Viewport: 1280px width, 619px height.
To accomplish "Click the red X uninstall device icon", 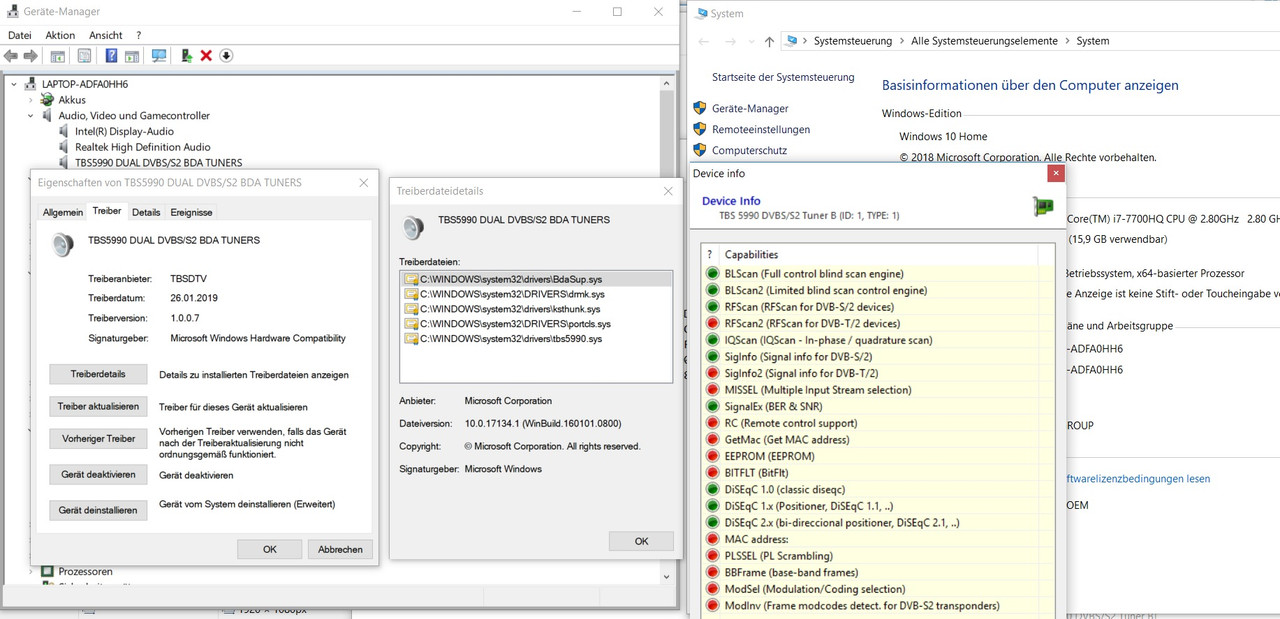I will click(x=206, y=56).
